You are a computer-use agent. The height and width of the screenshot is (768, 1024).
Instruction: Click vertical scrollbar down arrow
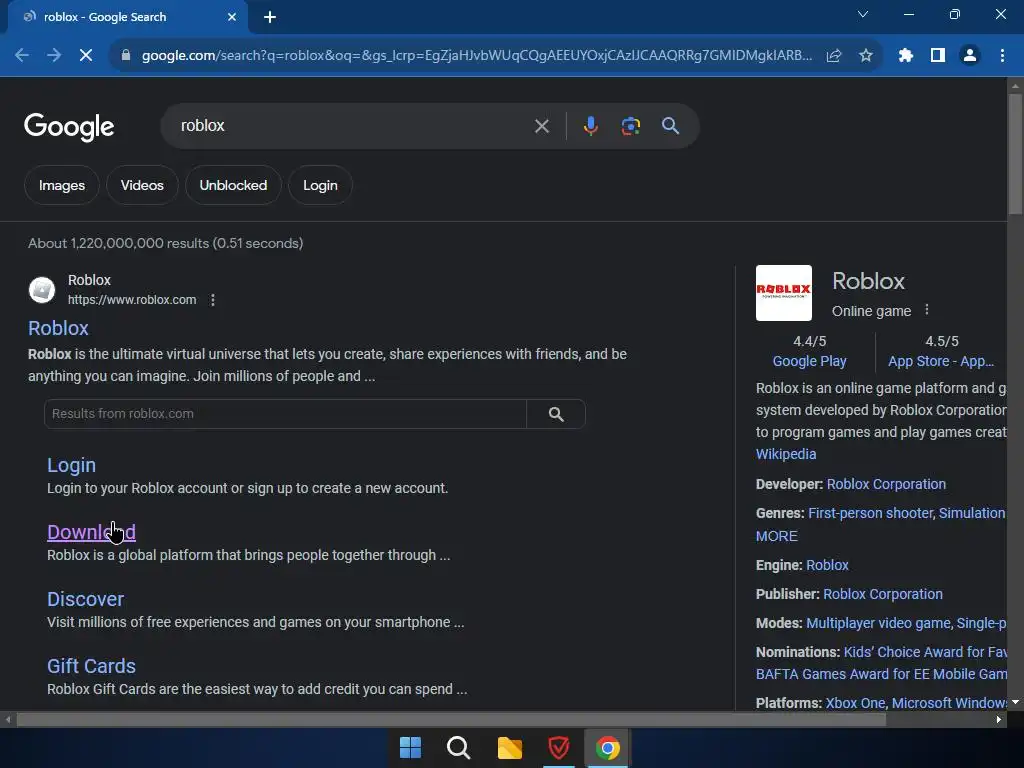point(1015,702)
